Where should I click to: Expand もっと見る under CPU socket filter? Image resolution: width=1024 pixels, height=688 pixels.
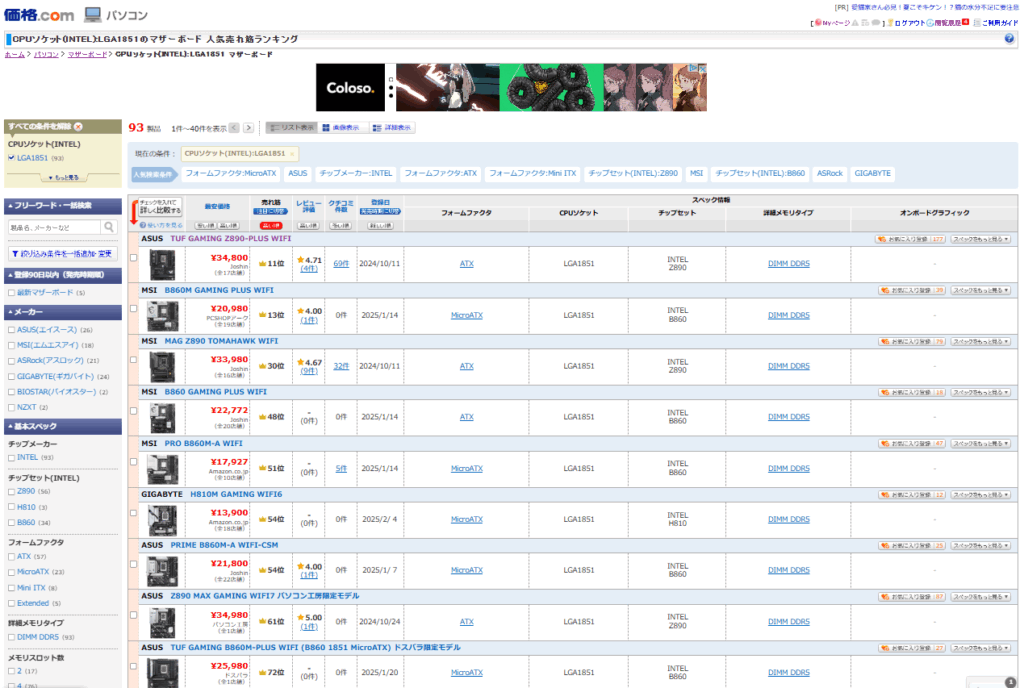point(63,178)
